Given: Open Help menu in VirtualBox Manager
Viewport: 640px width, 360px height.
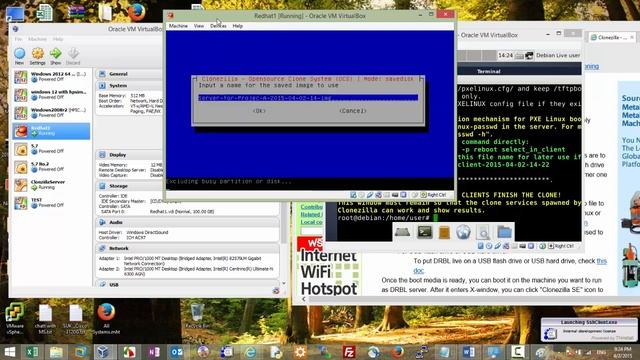Looking at the screenshot, I should [x=58, y=39].
